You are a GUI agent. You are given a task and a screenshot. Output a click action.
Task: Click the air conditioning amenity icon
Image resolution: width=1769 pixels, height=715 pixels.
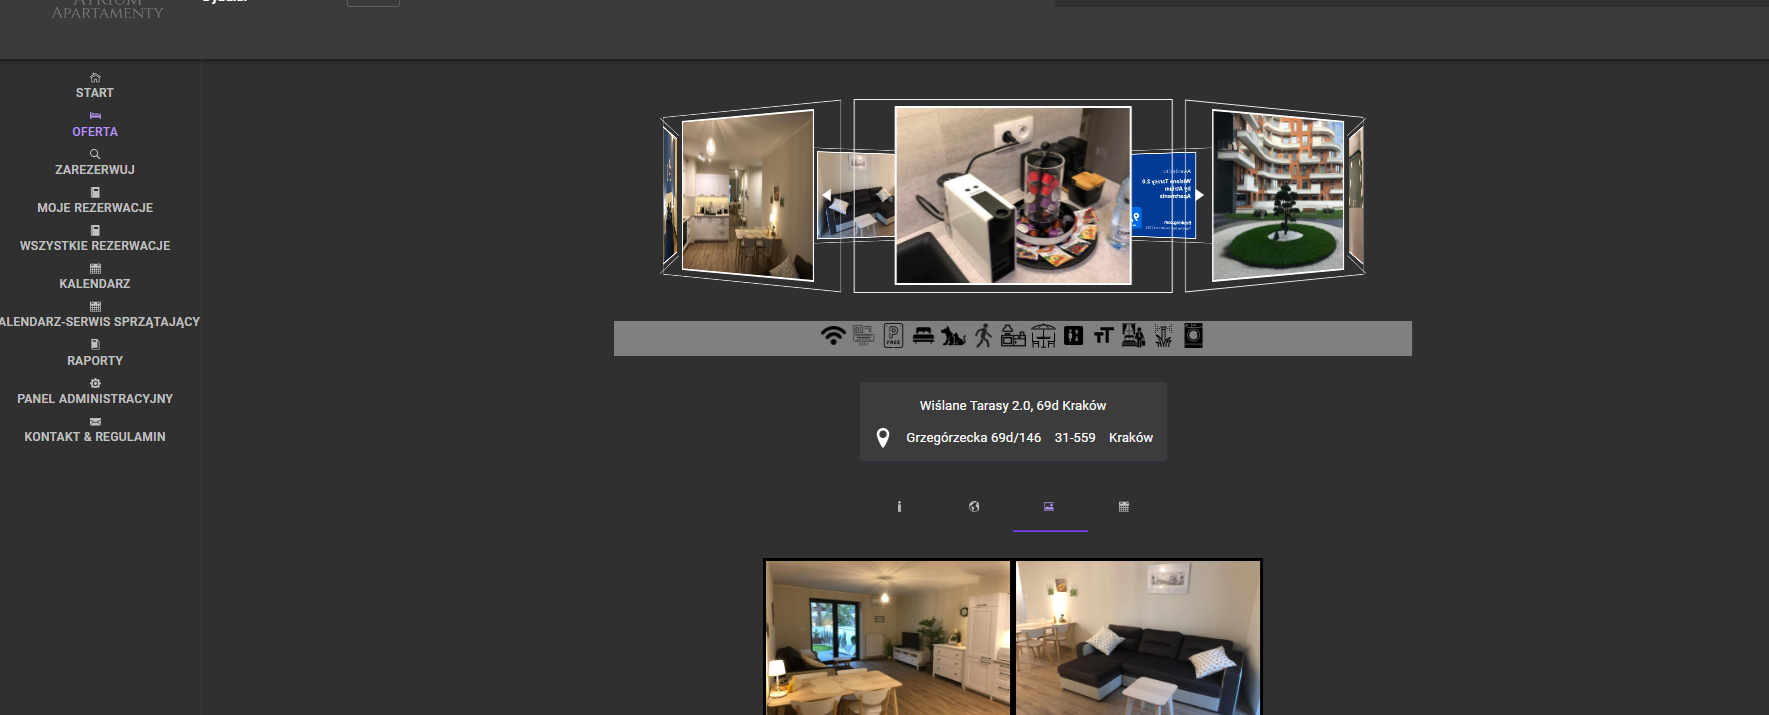click(863, 336)
